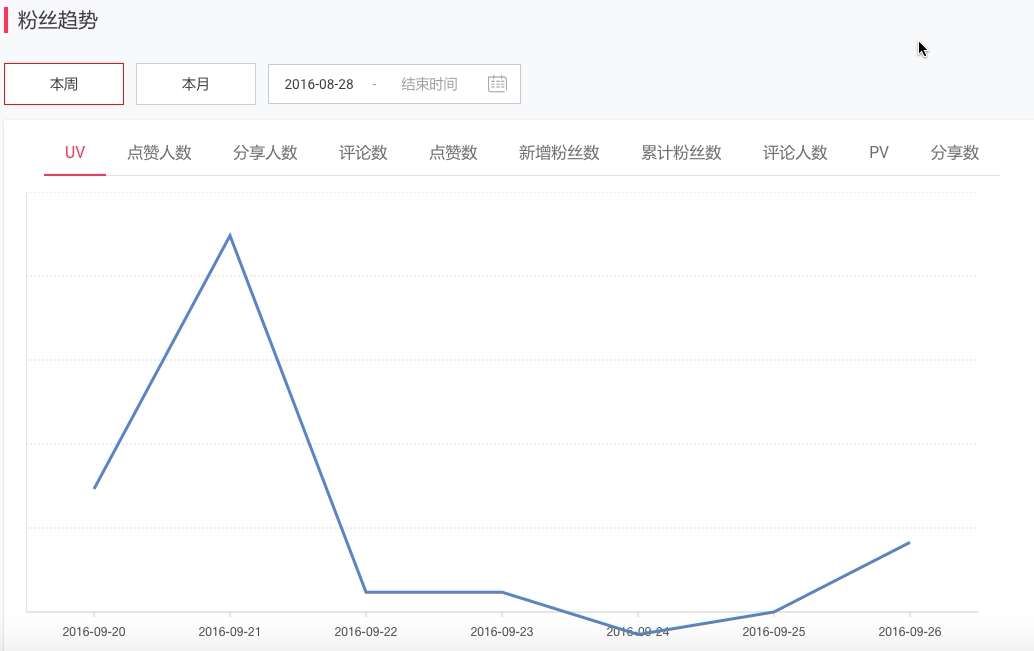Viewport: 1034px width, 651px height.
Task: Select the PV tab
Action: (x=879, y=153)
